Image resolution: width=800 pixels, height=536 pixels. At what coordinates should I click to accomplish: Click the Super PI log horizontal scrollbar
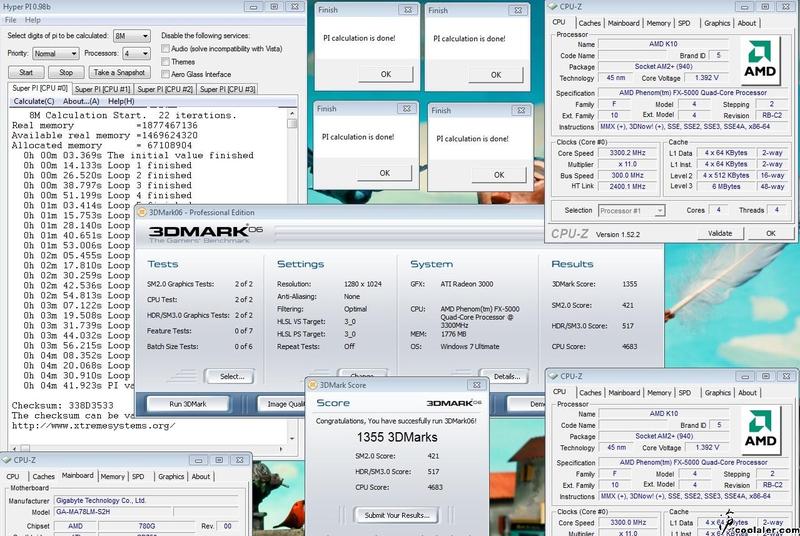[148, 449]
